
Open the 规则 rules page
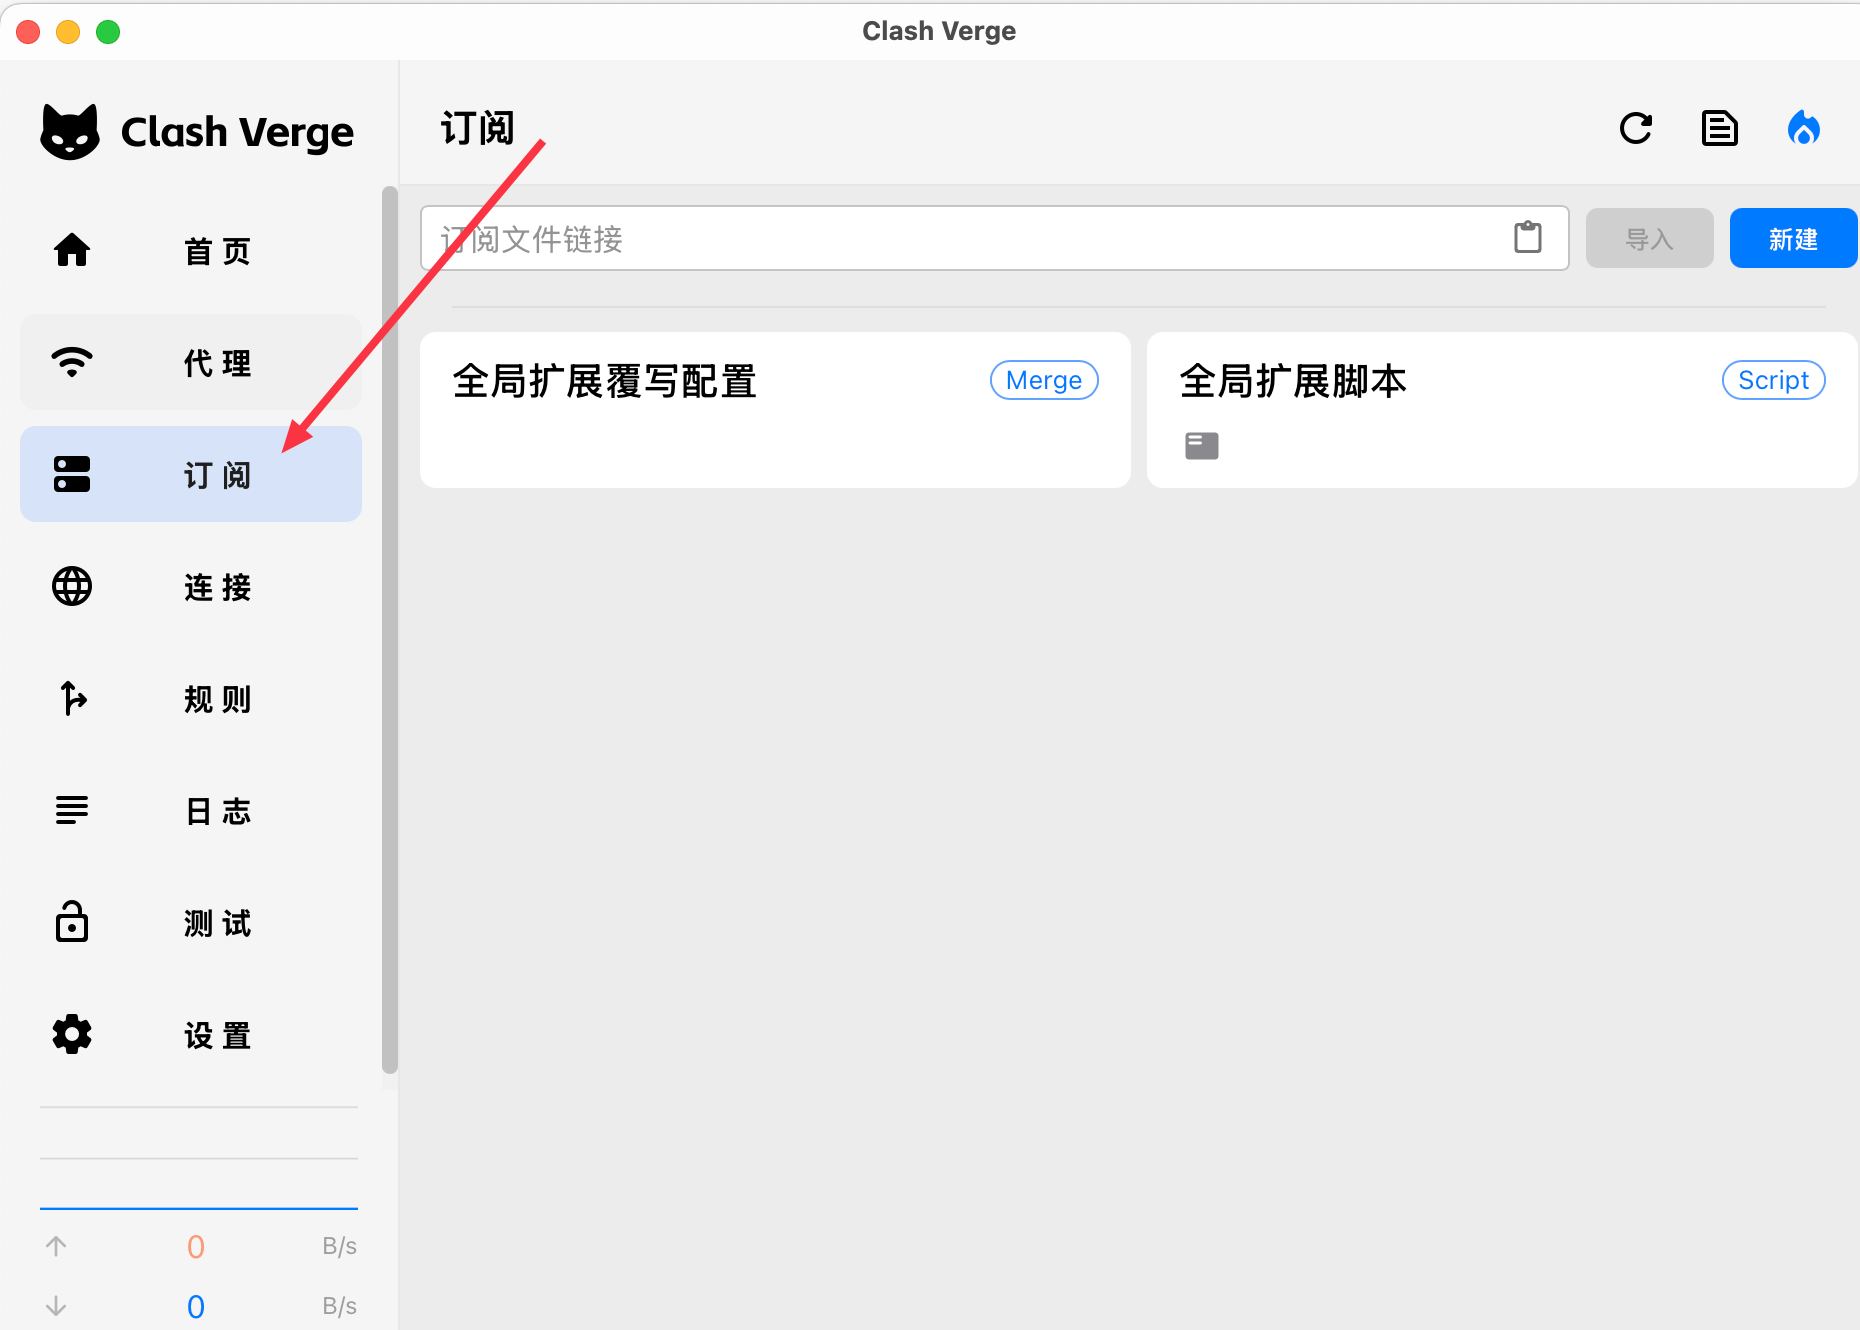pyautogui.click(x=191, y=698)
